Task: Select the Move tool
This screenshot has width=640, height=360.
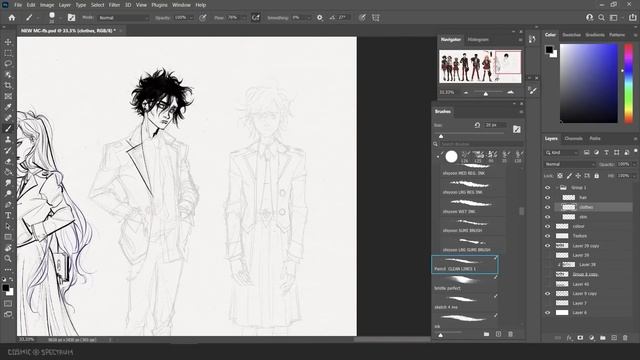Action: click(x=8, y=42)
